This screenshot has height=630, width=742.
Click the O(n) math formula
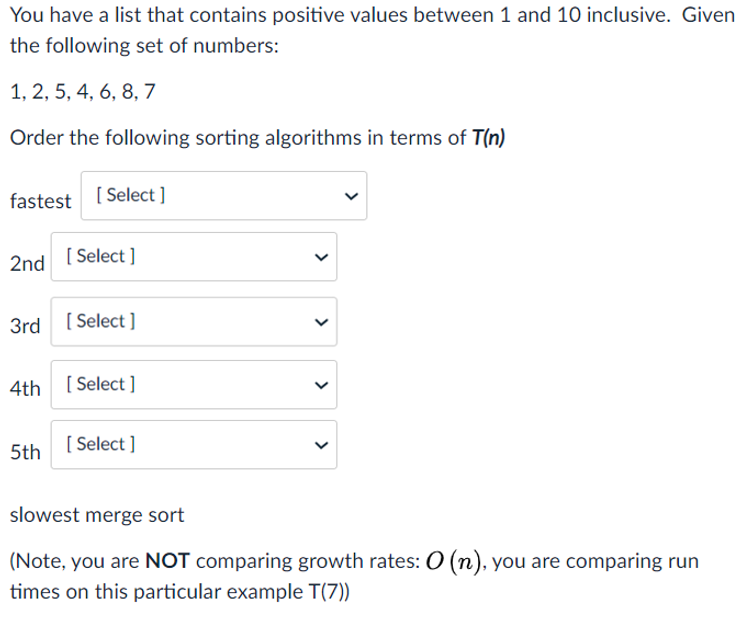[x=453, y=562]
